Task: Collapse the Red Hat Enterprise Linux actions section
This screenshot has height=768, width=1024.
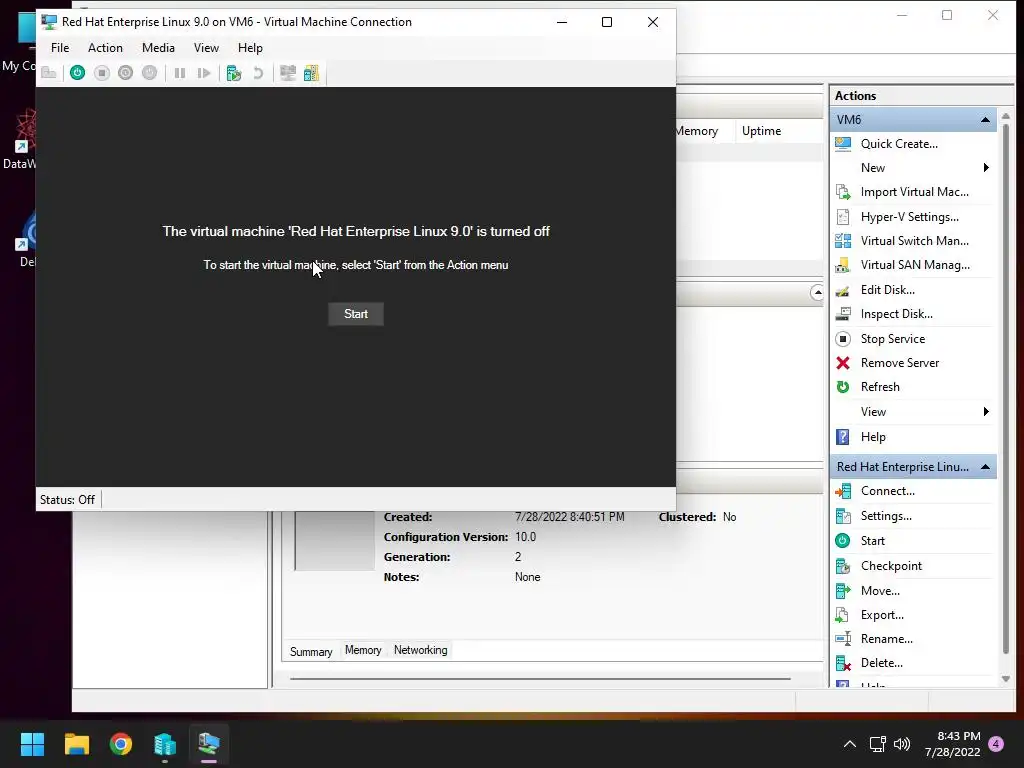Action: click(985, 467)
